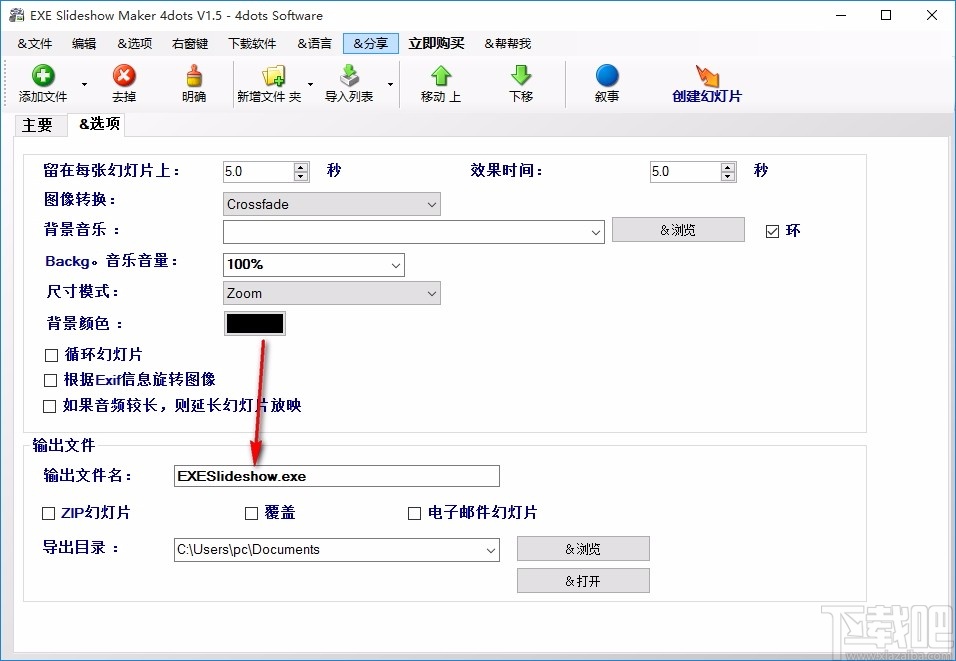
Task: Open the 新增文件夹 add folder icon
Action: pyautogui.click(x=272, y=82)
